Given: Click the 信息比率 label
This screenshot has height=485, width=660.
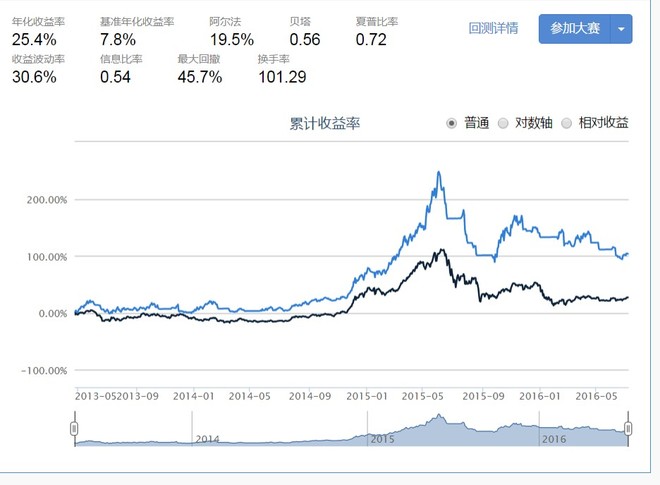Looking at the screenshot, I should pos(121,59).
